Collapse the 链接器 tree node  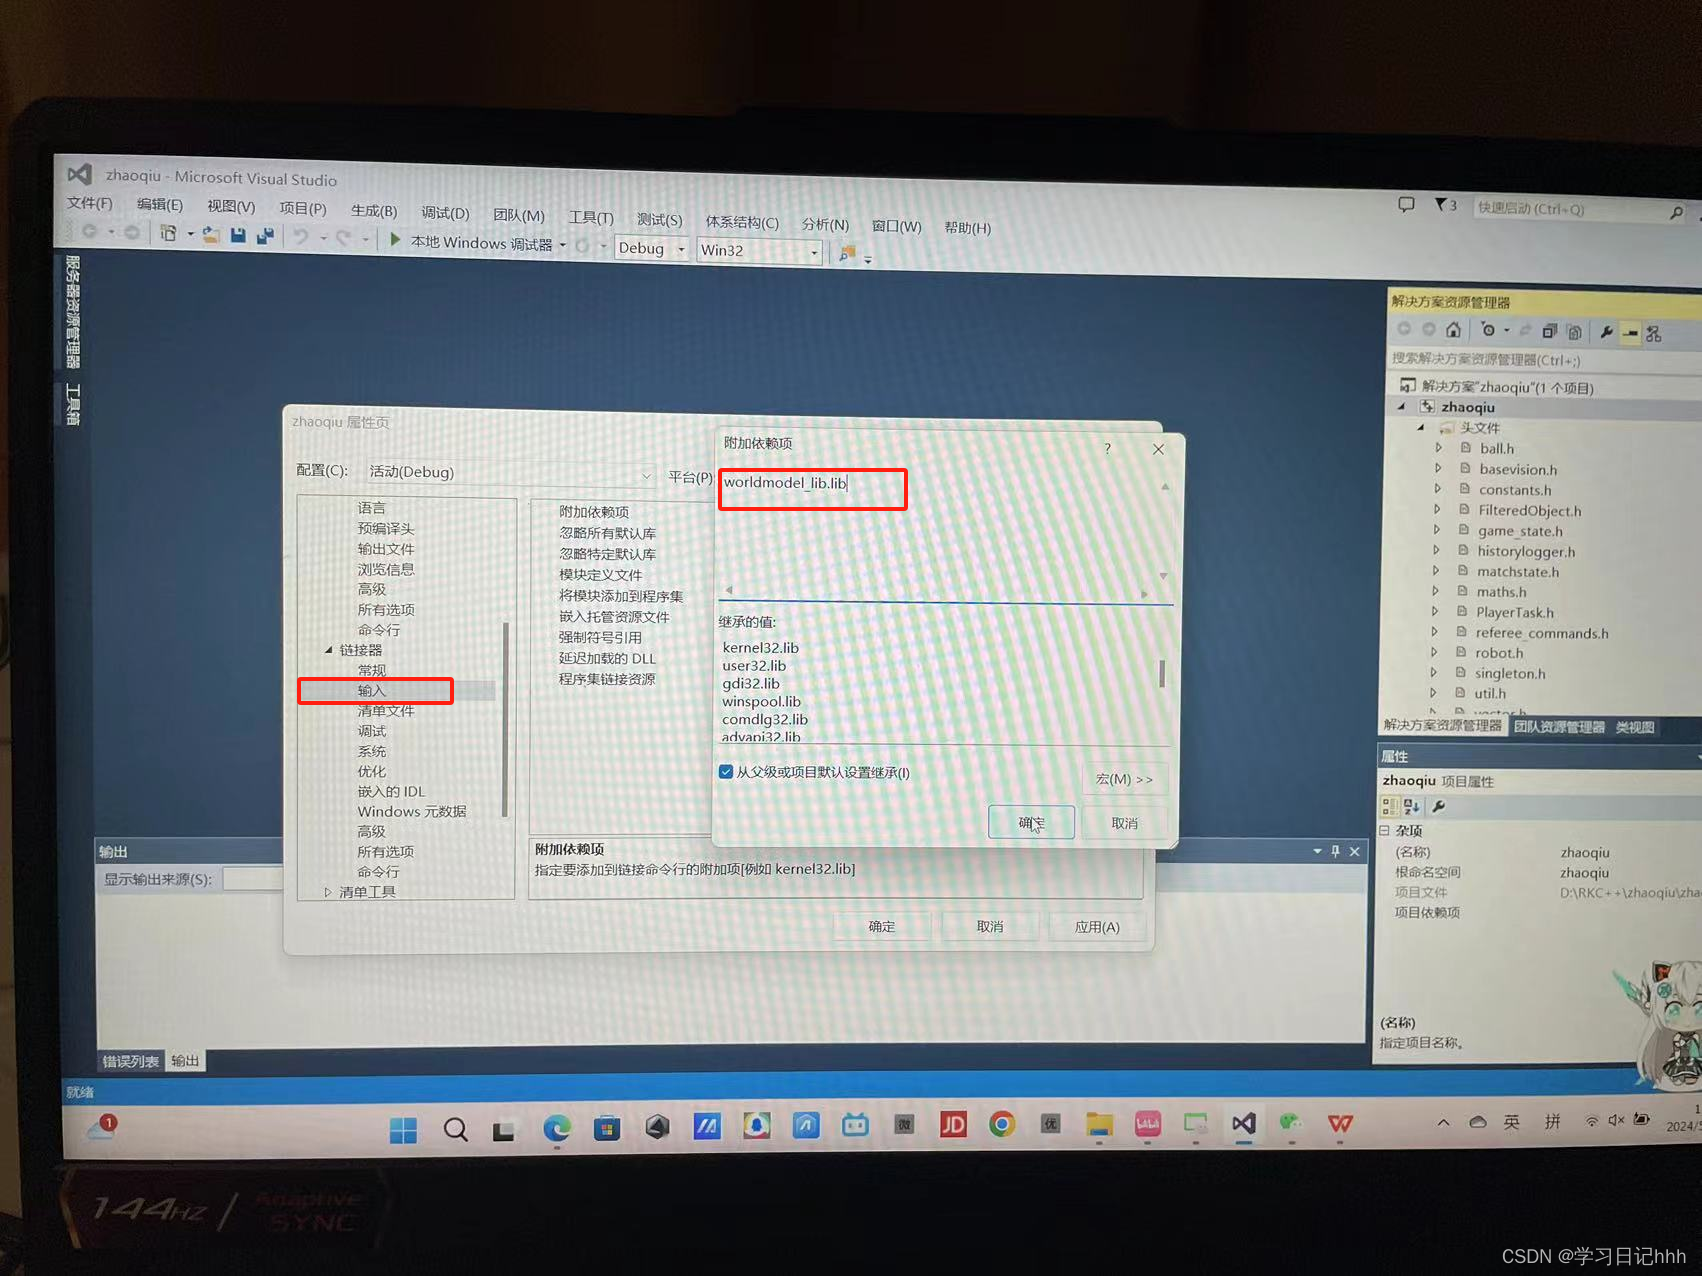click(x=328, y=650)
